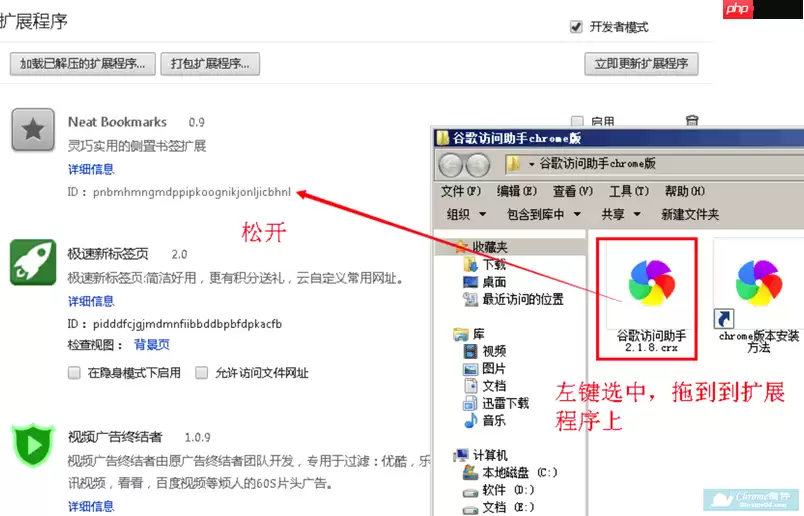Click the php logo at top right
This screenshot has height=516, width=804.
tap(737, 9)
